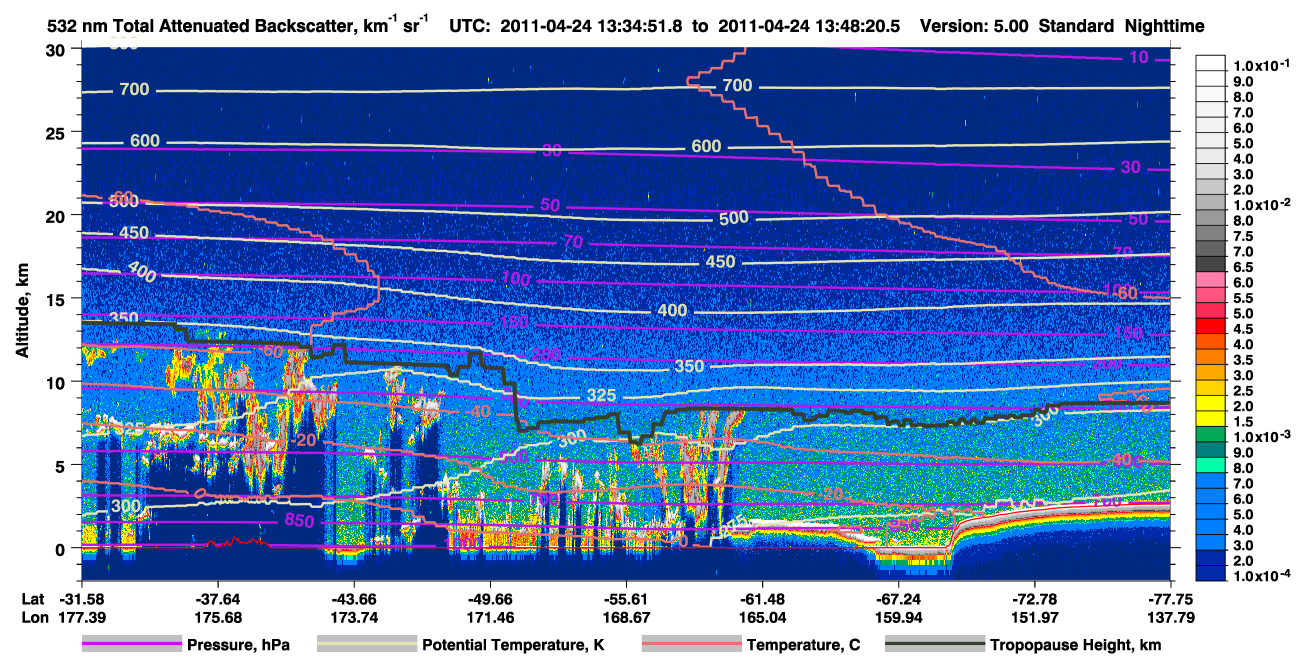This screenshot has width=1300, height=667.
Task: Click latitude value "-31.58"
Action: 81,599
